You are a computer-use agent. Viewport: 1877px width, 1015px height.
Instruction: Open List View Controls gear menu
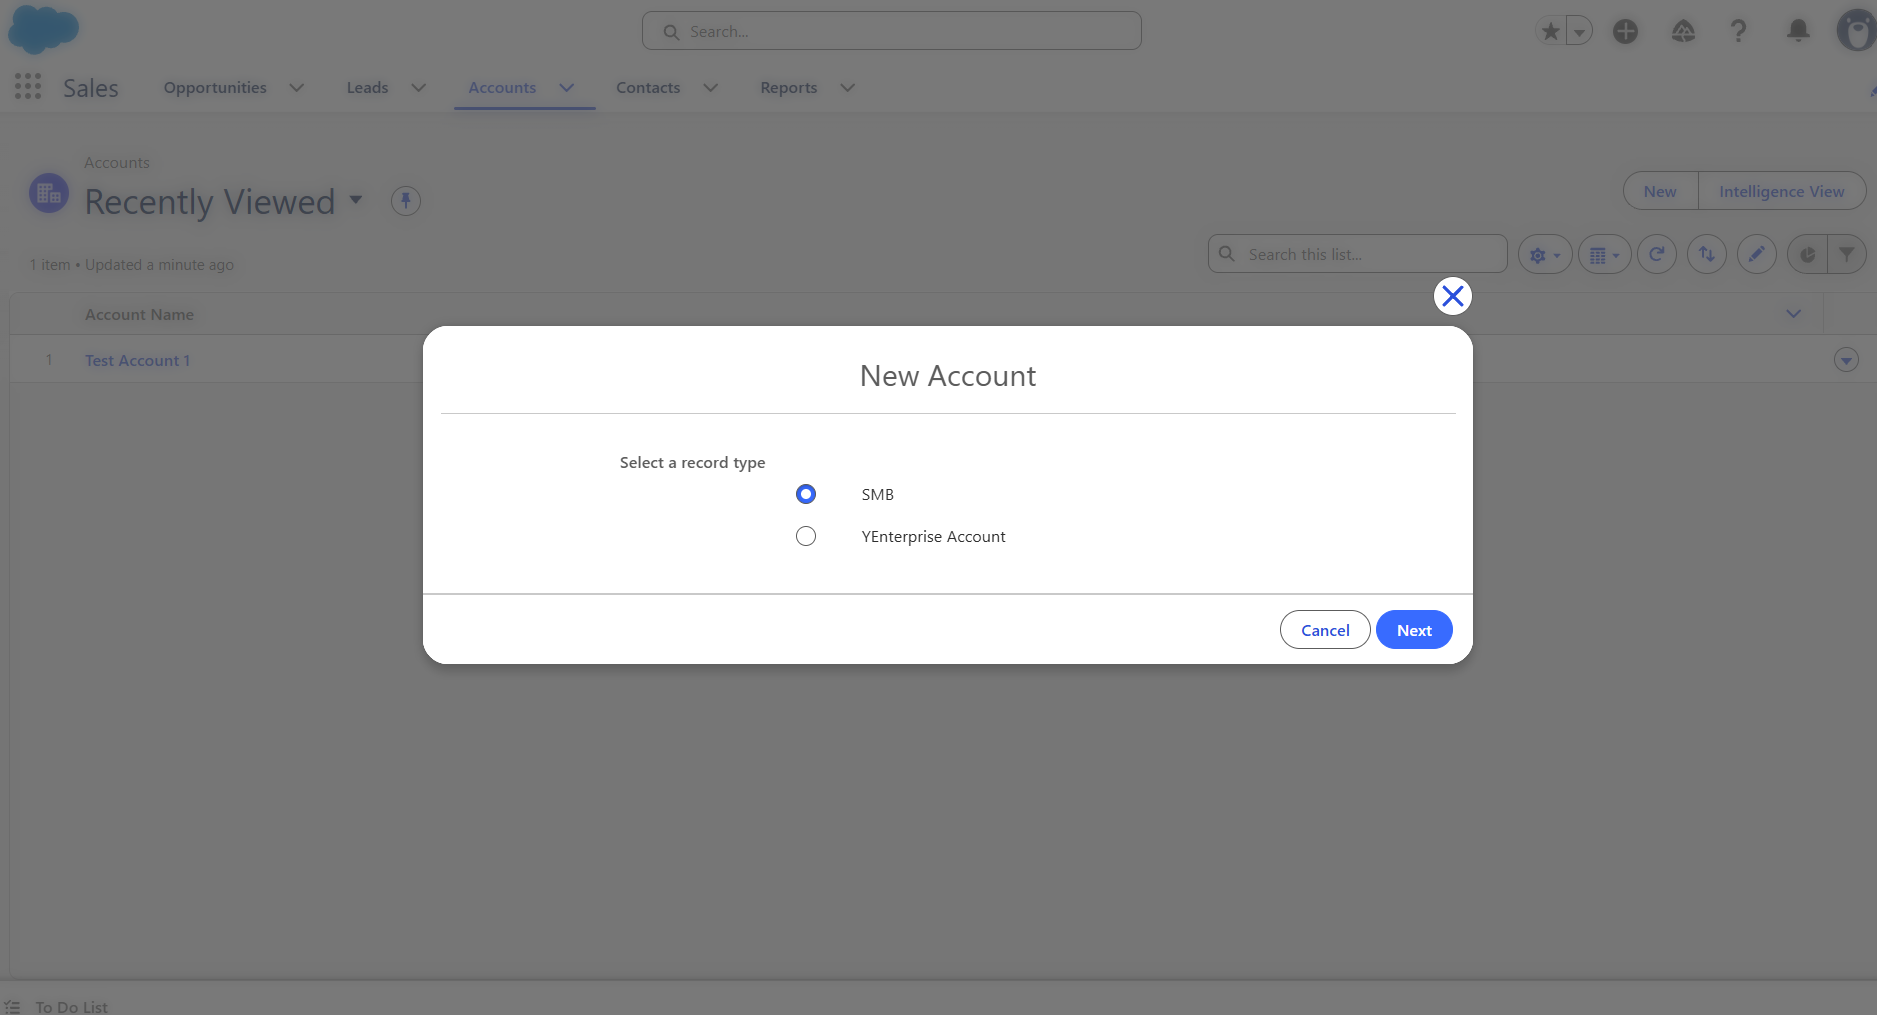coord(1545,255)
